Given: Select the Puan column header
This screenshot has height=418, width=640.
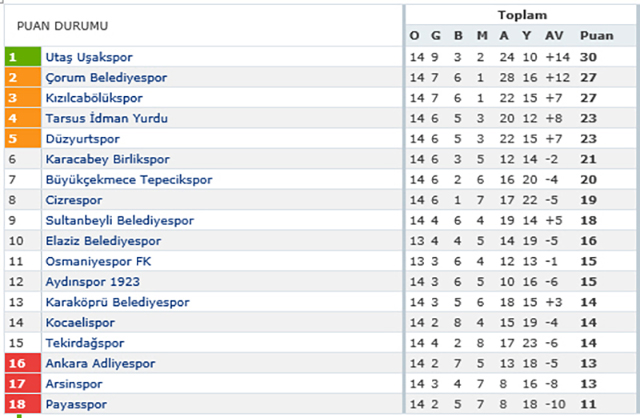Looking at the screenshot, I should 597,36.
